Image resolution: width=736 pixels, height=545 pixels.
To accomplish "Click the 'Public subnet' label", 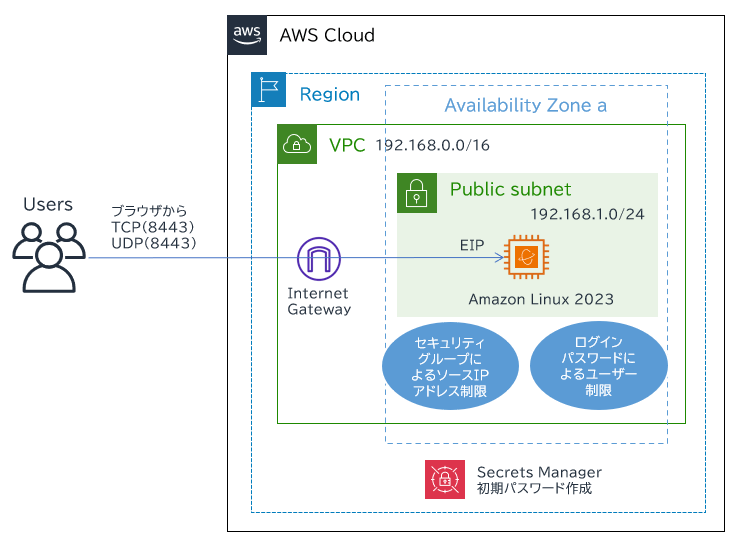I will [511, 189].
